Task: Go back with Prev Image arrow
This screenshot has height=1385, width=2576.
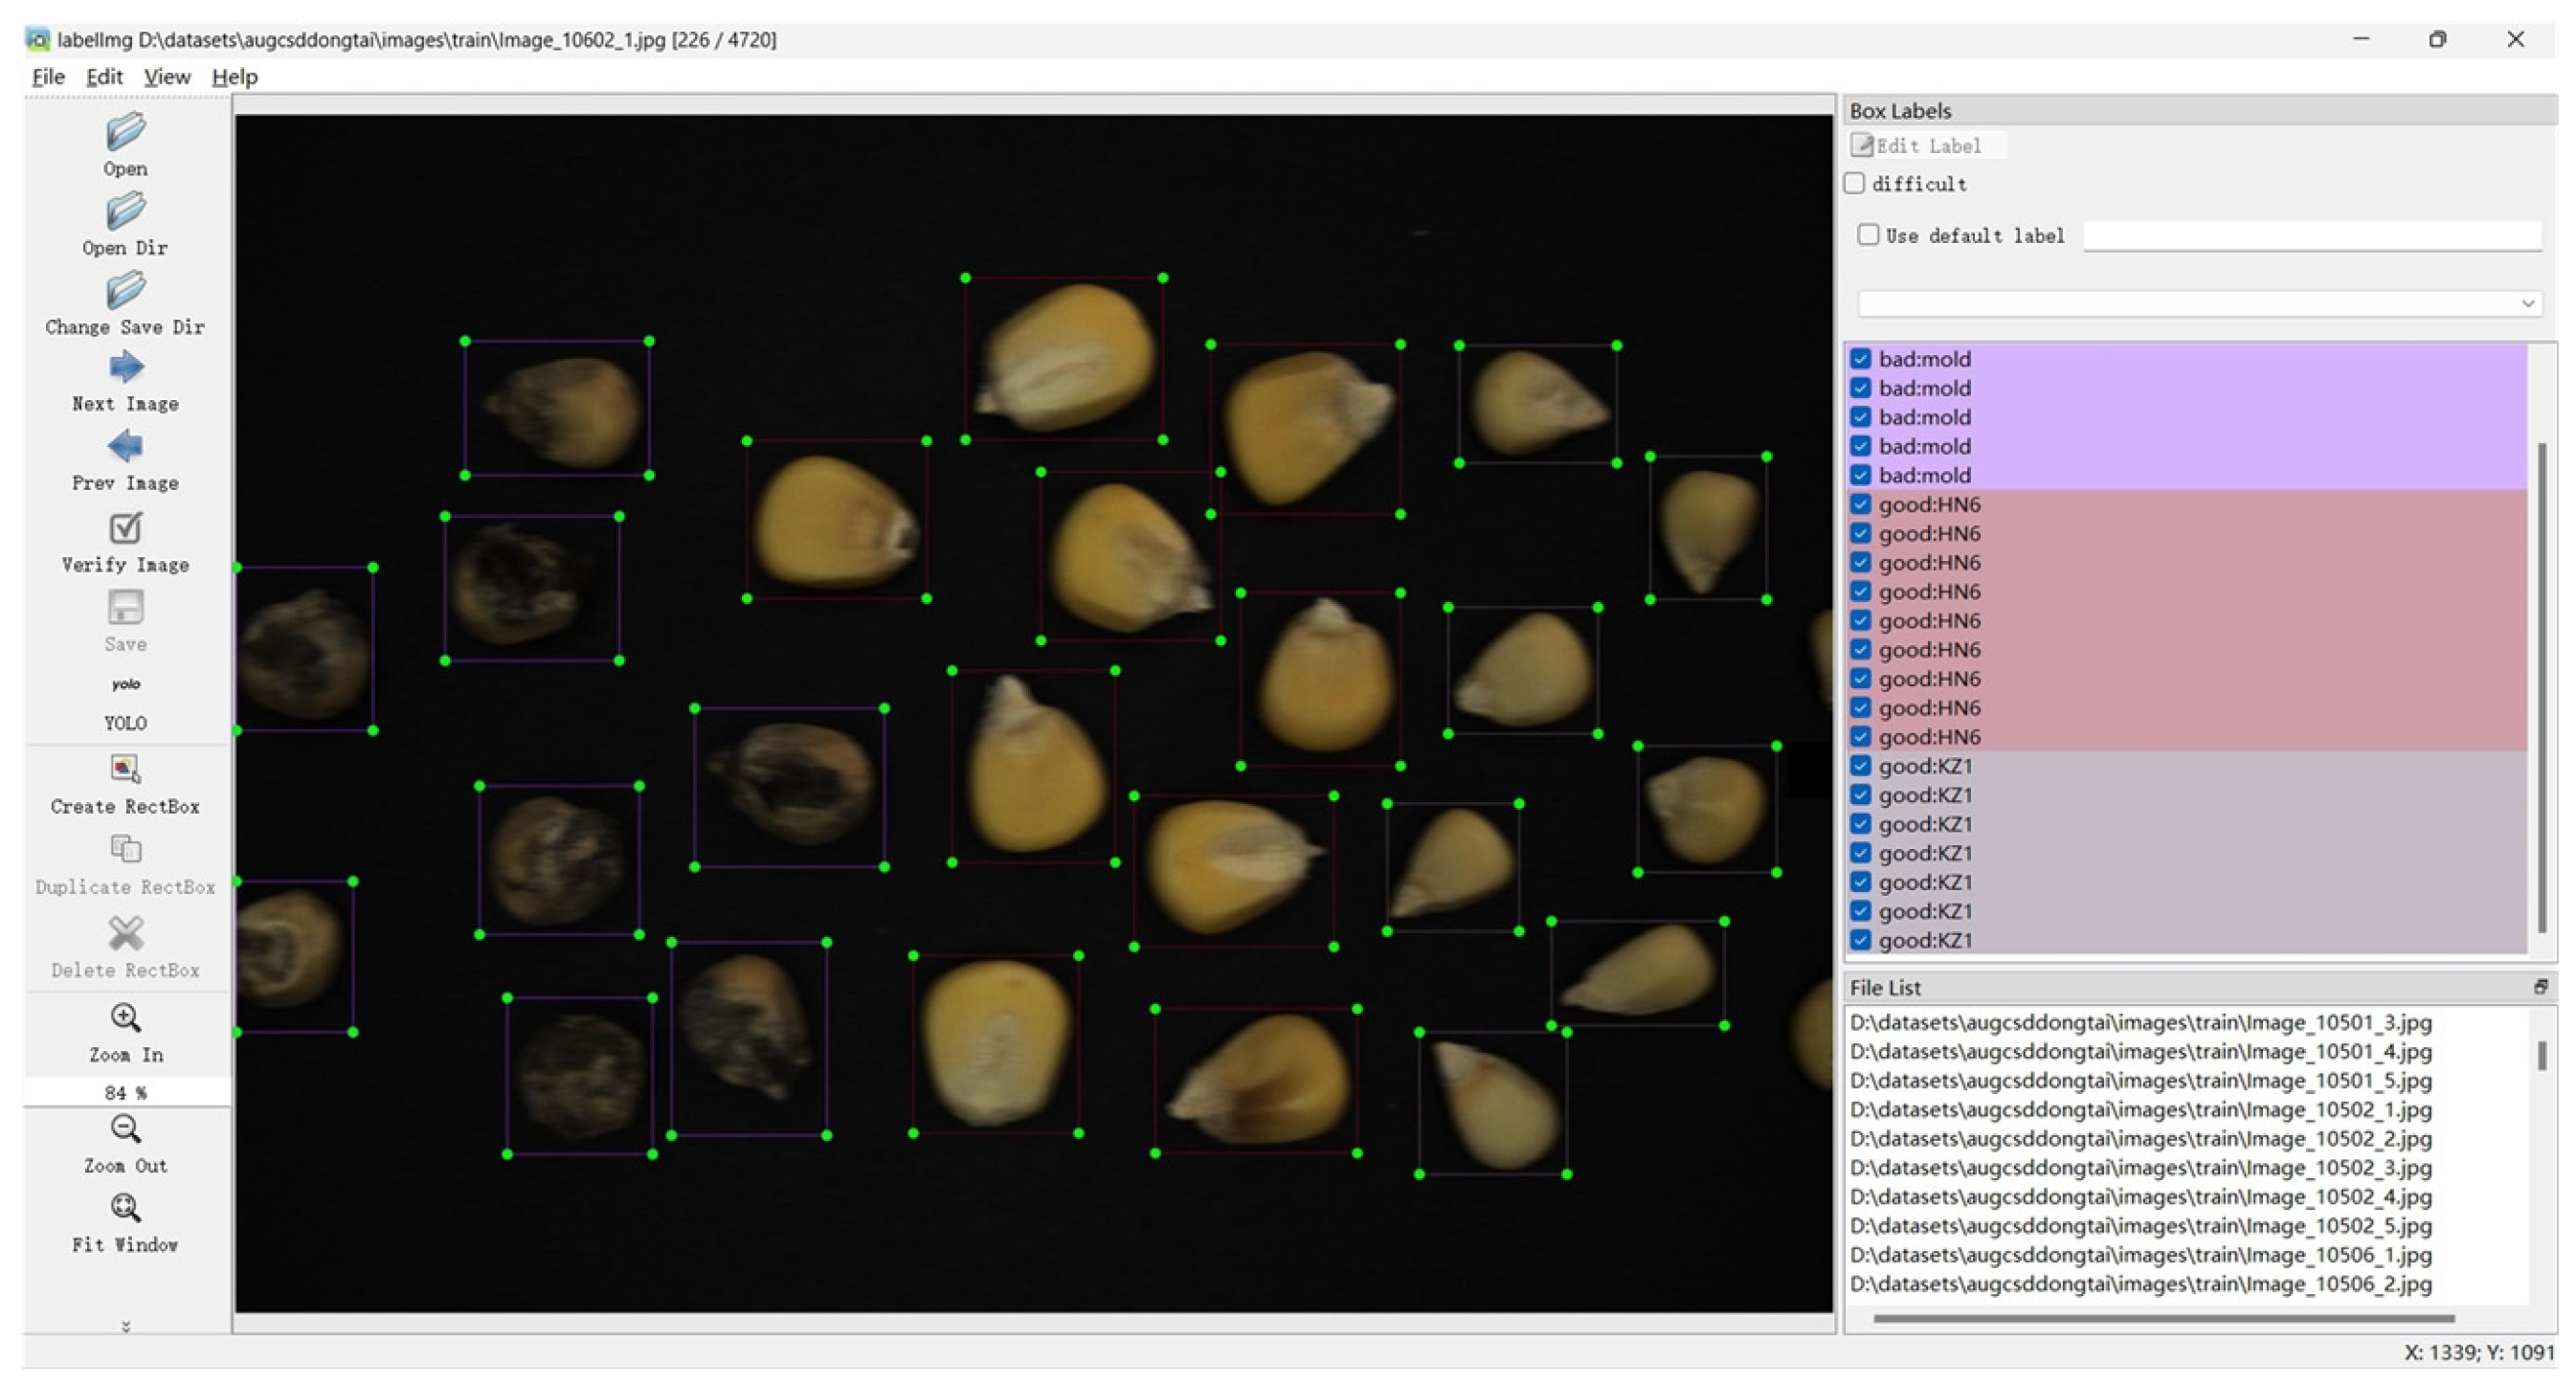Action: pyautogui.click(x=125, y=446)
